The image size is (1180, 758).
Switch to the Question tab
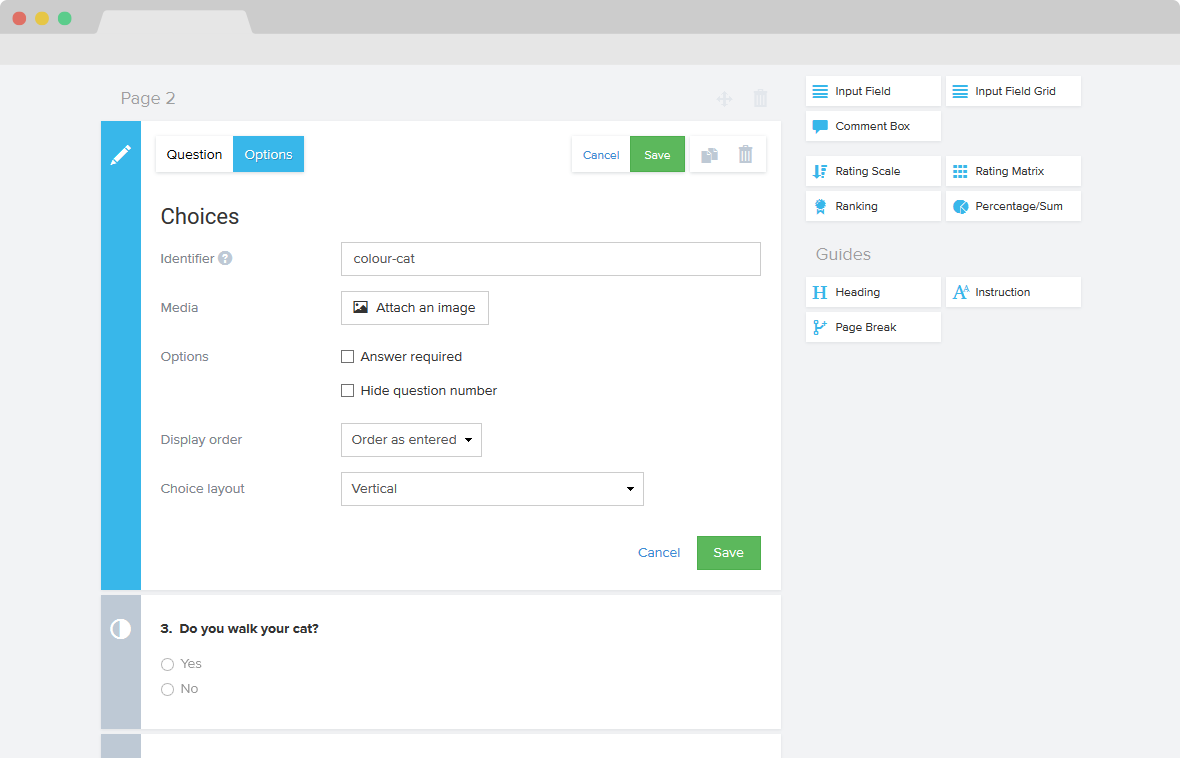coord(194,154)
